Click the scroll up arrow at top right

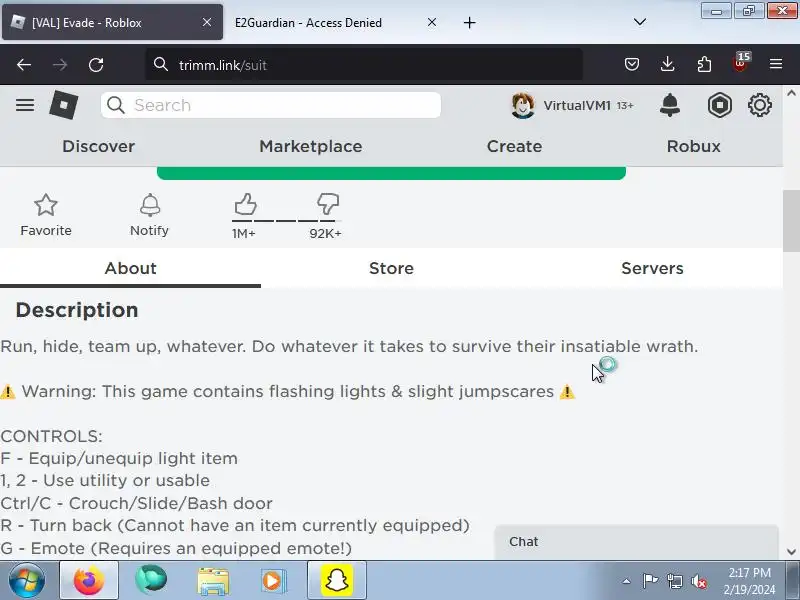click(x=791, y=93)
